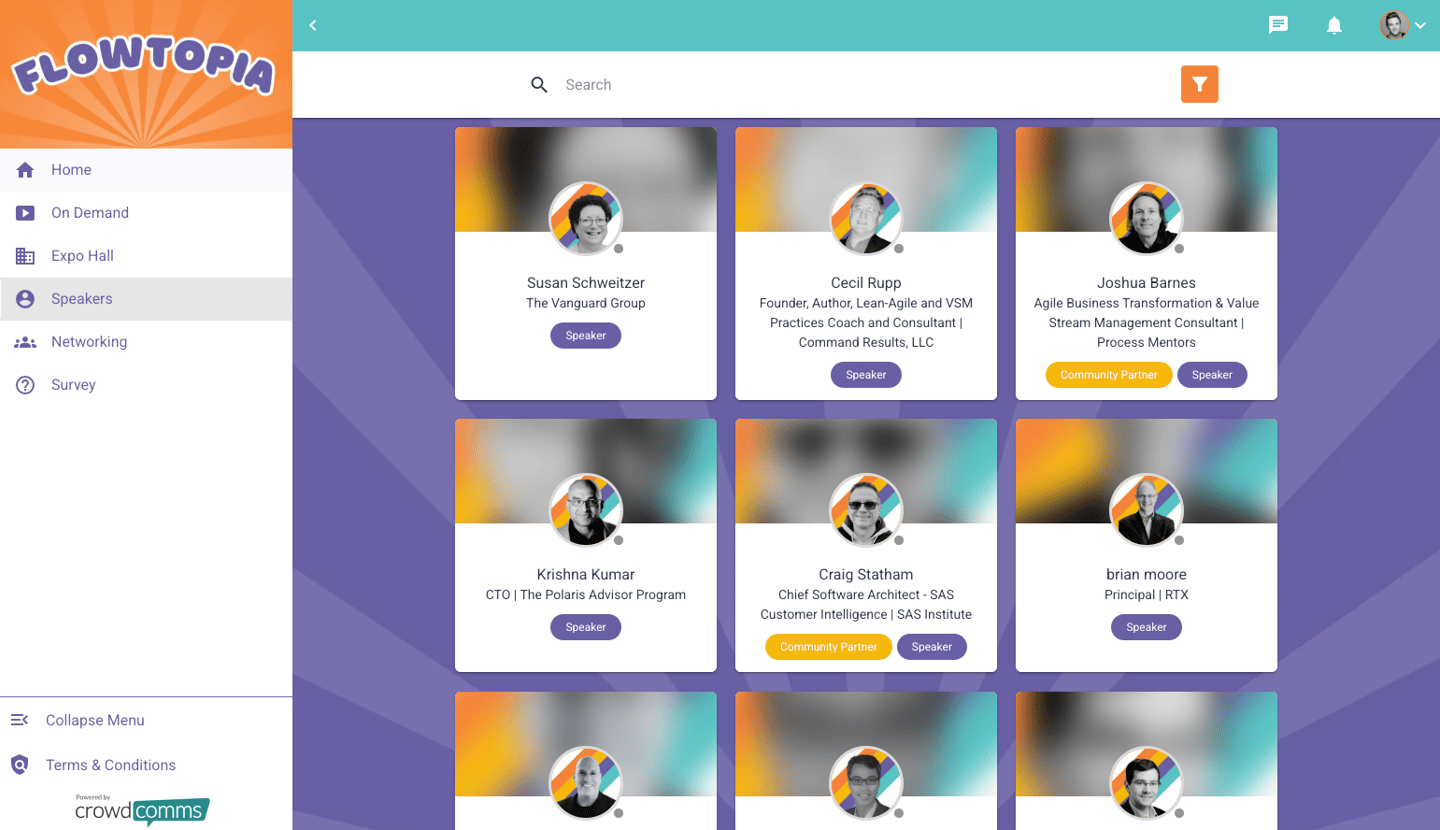
Task: Click Joshua Barnes' Community Partner tag
Action: coord(1109,375)
